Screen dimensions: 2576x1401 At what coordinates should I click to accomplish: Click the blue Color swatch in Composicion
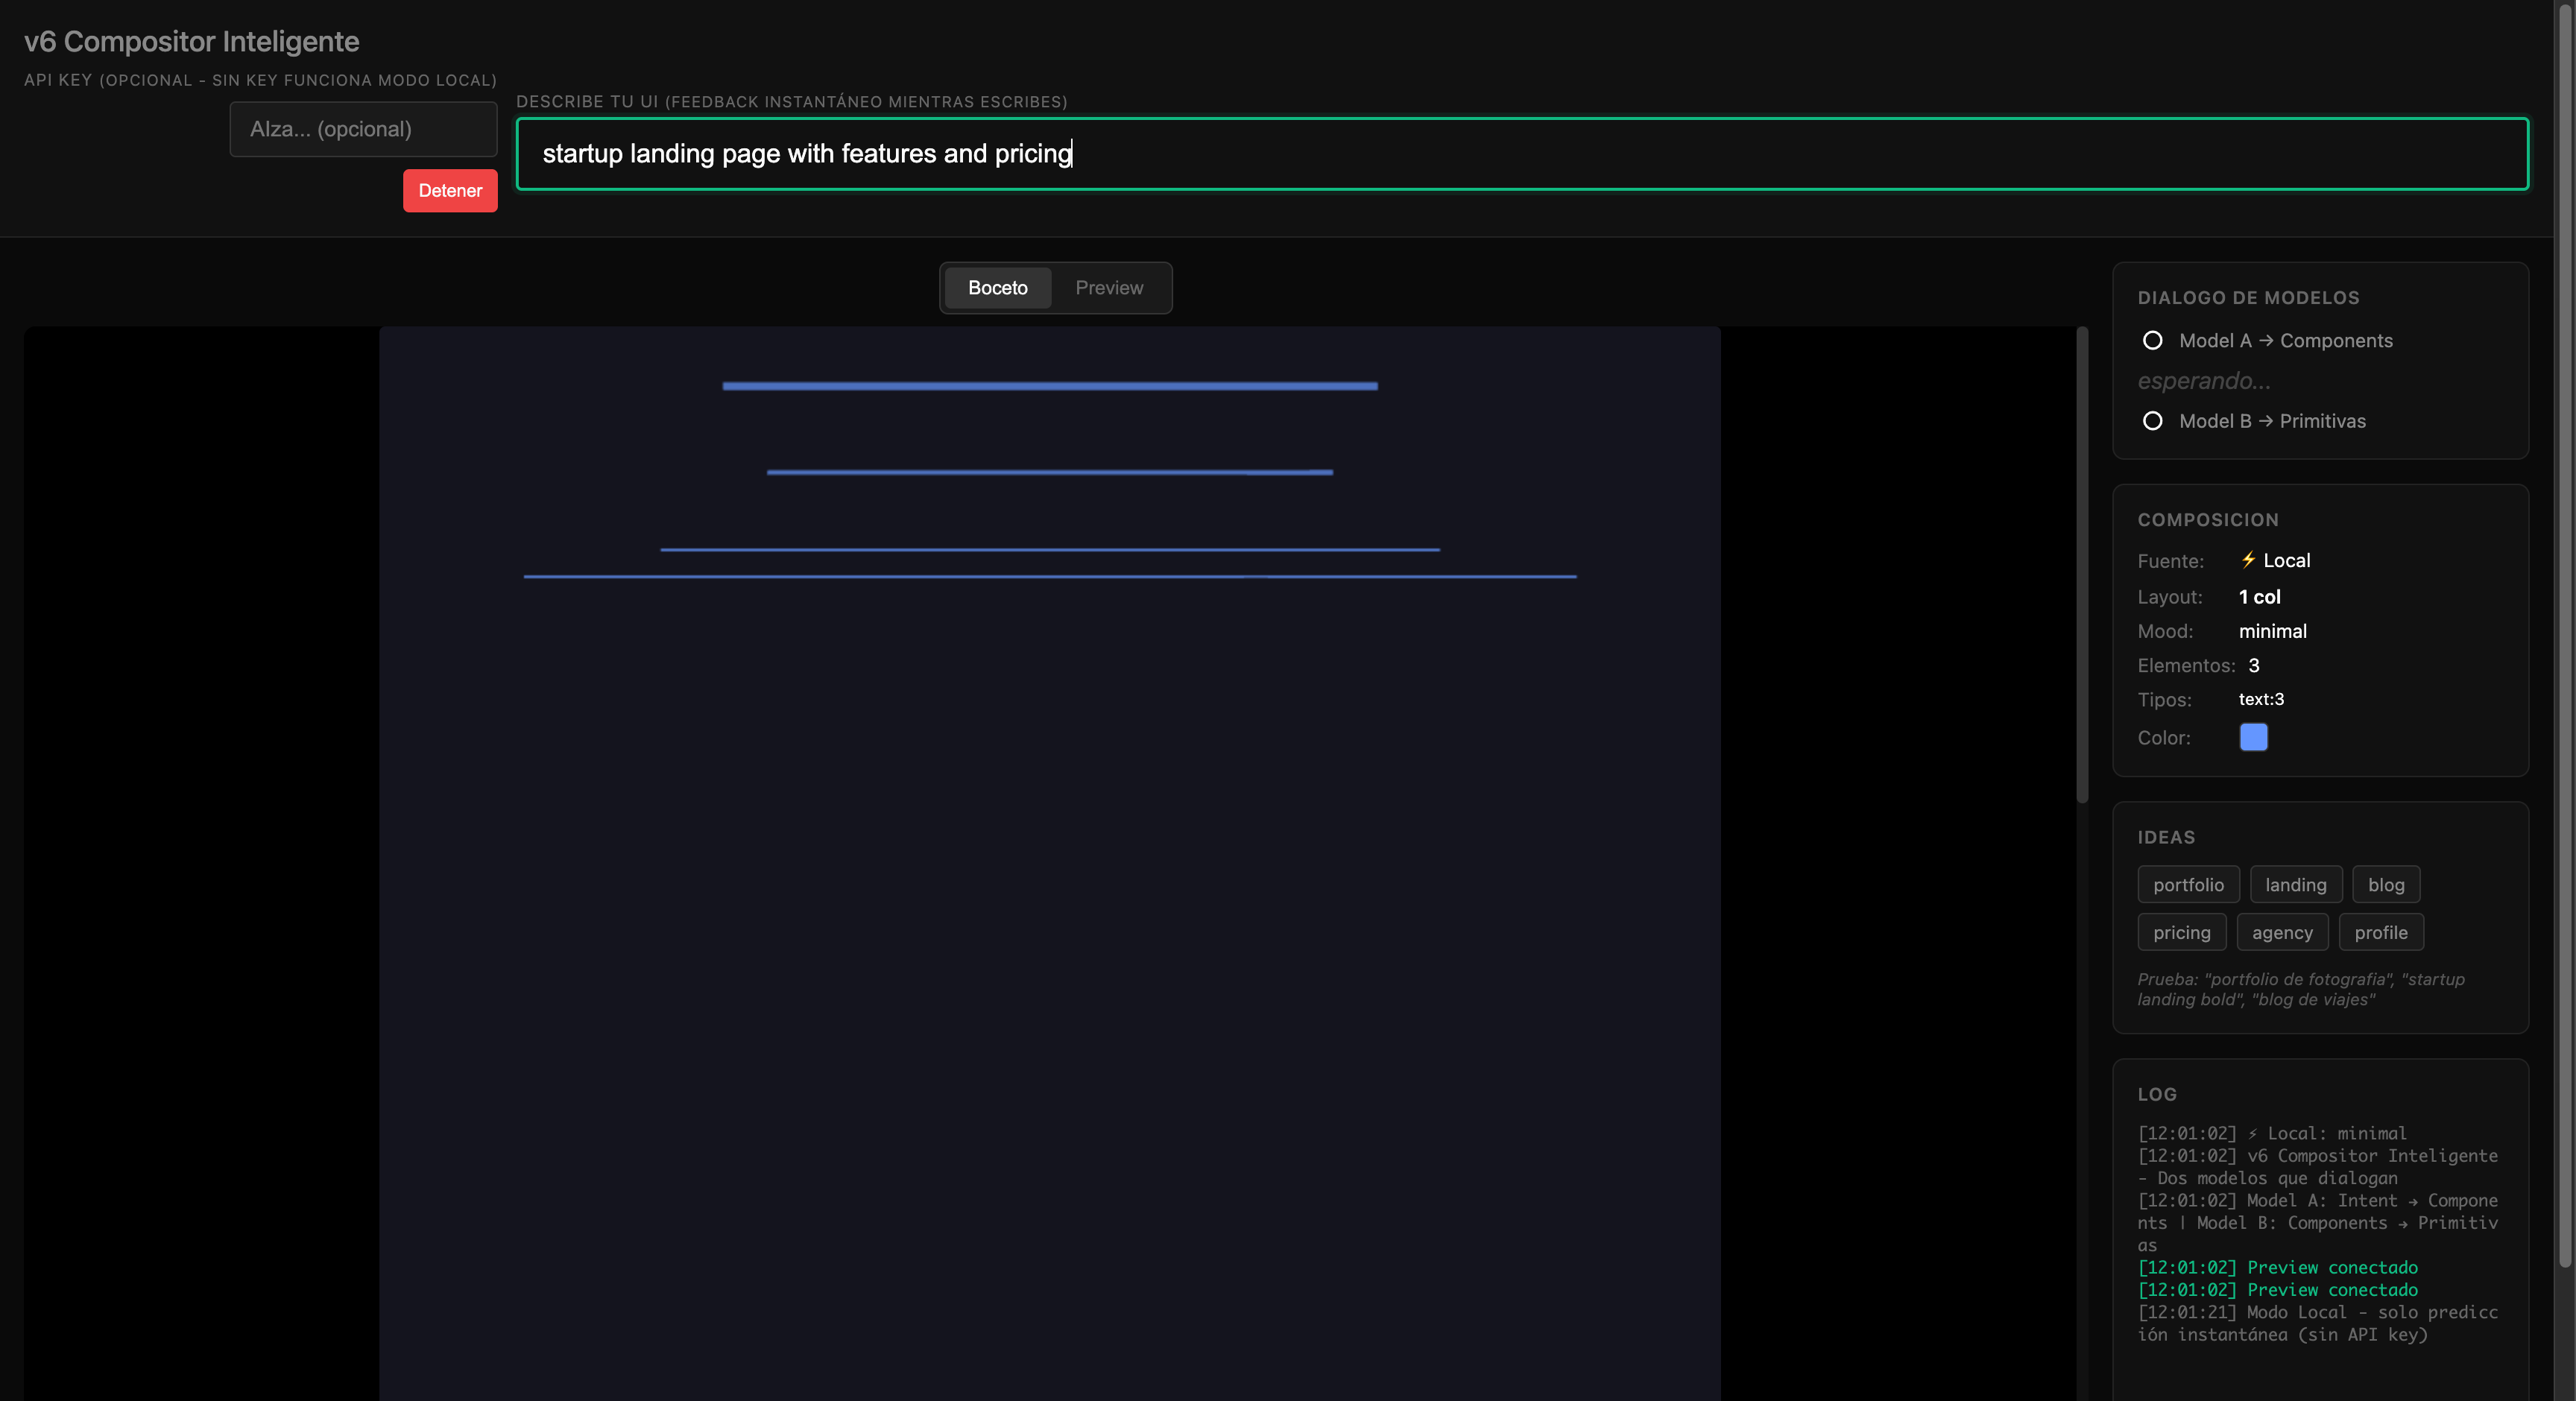coord(2253,737)
